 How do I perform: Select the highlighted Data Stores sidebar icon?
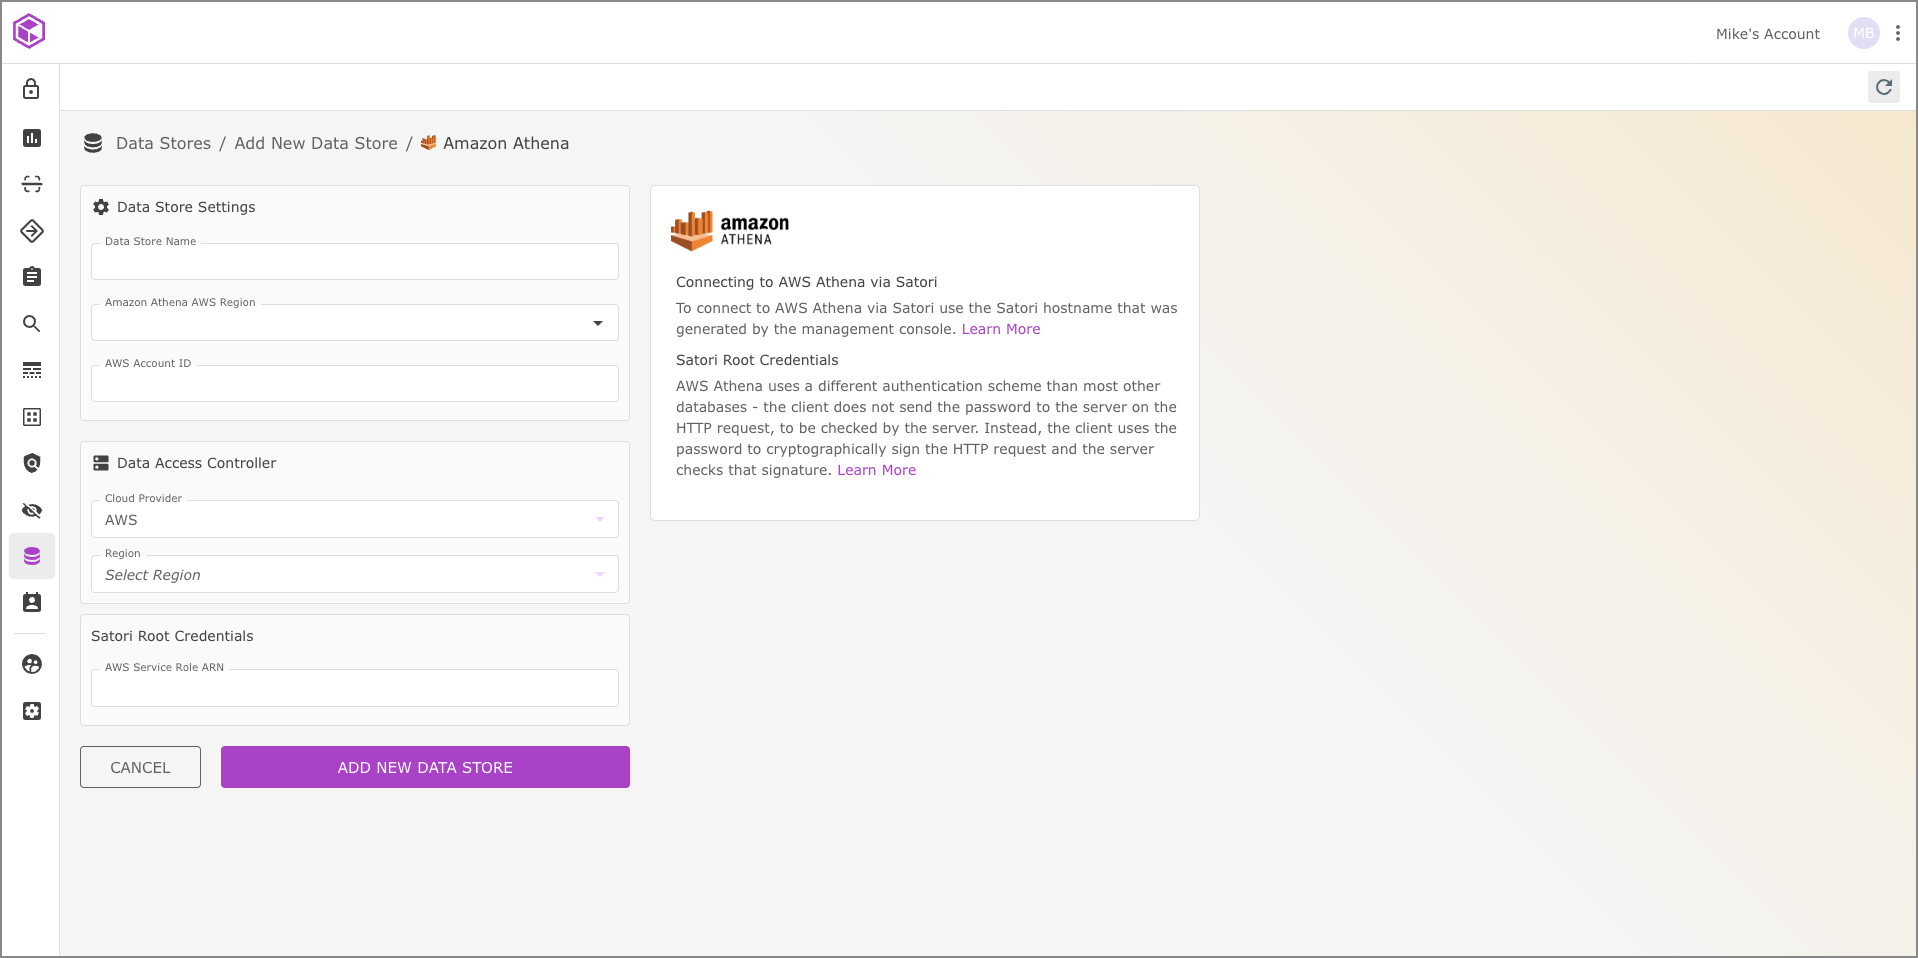[x=32, y=556]
